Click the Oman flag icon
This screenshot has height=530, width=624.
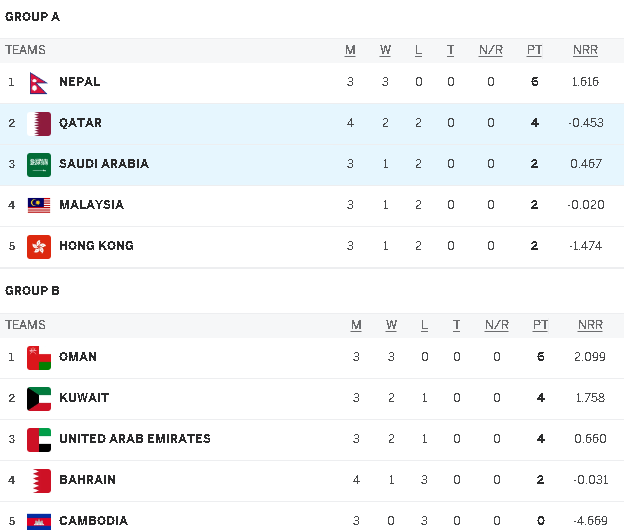point(39,357)
